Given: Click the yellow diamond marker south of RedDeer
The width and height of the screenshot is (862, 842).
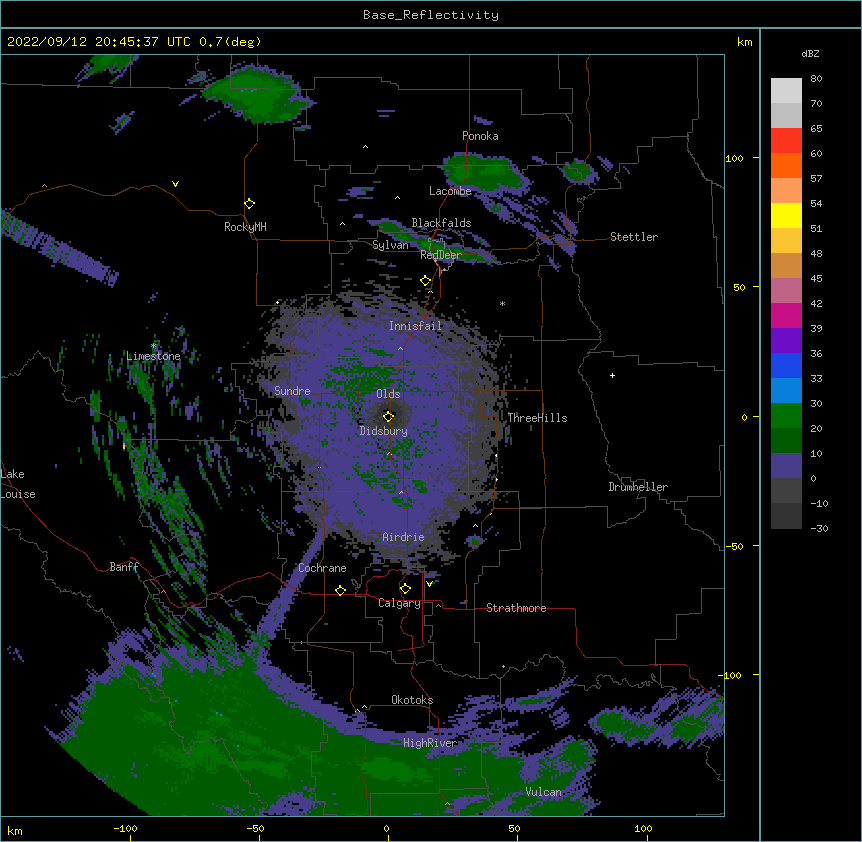Looking at the screenshot, I should tap(426, 281).
